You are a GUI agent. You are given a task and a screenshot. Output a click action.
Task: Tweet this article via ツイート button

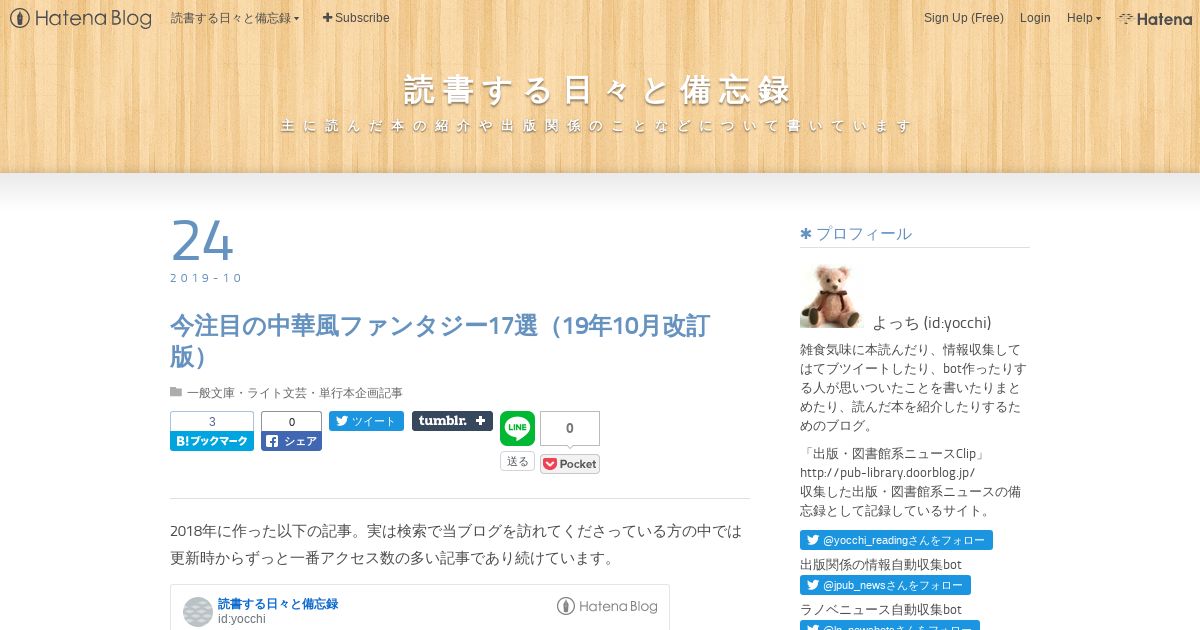[366, 421]
